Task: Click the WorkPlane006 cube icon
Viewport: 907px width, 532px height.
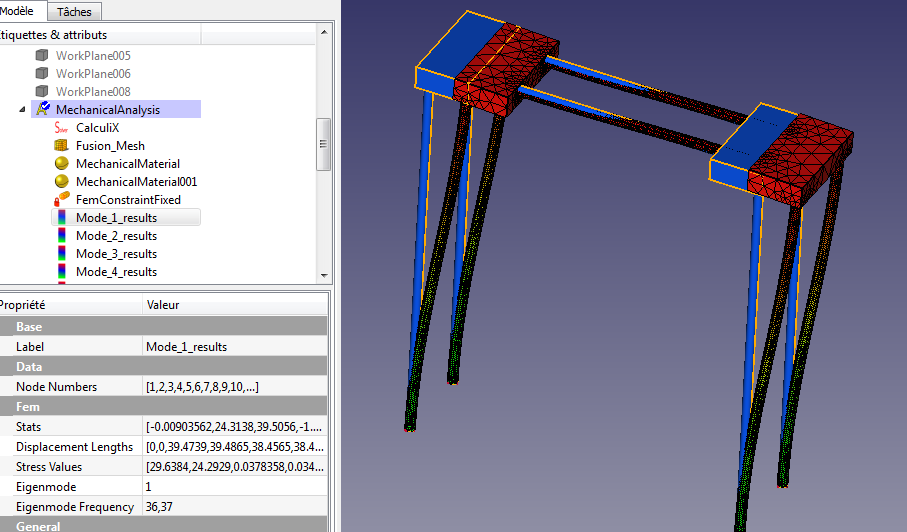Action: 42,73
